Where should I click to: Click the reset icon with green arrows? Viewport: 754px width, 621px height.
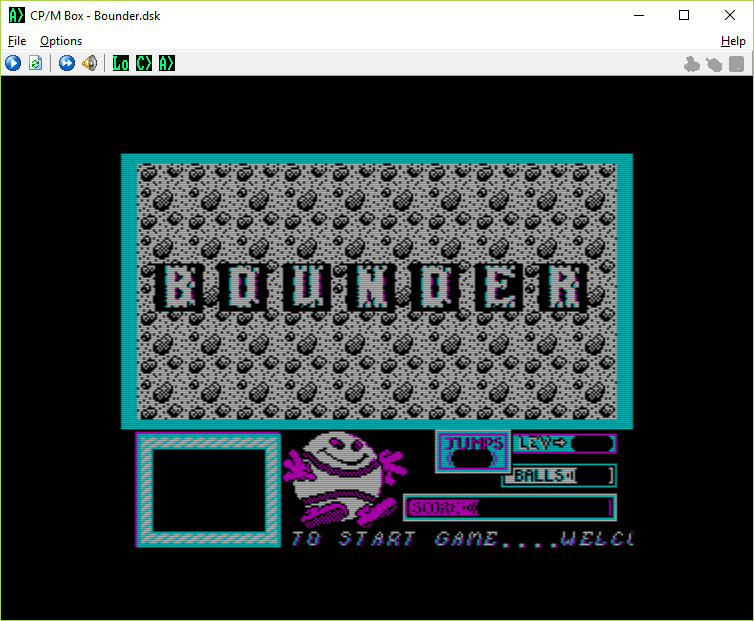tap(36, 63)
